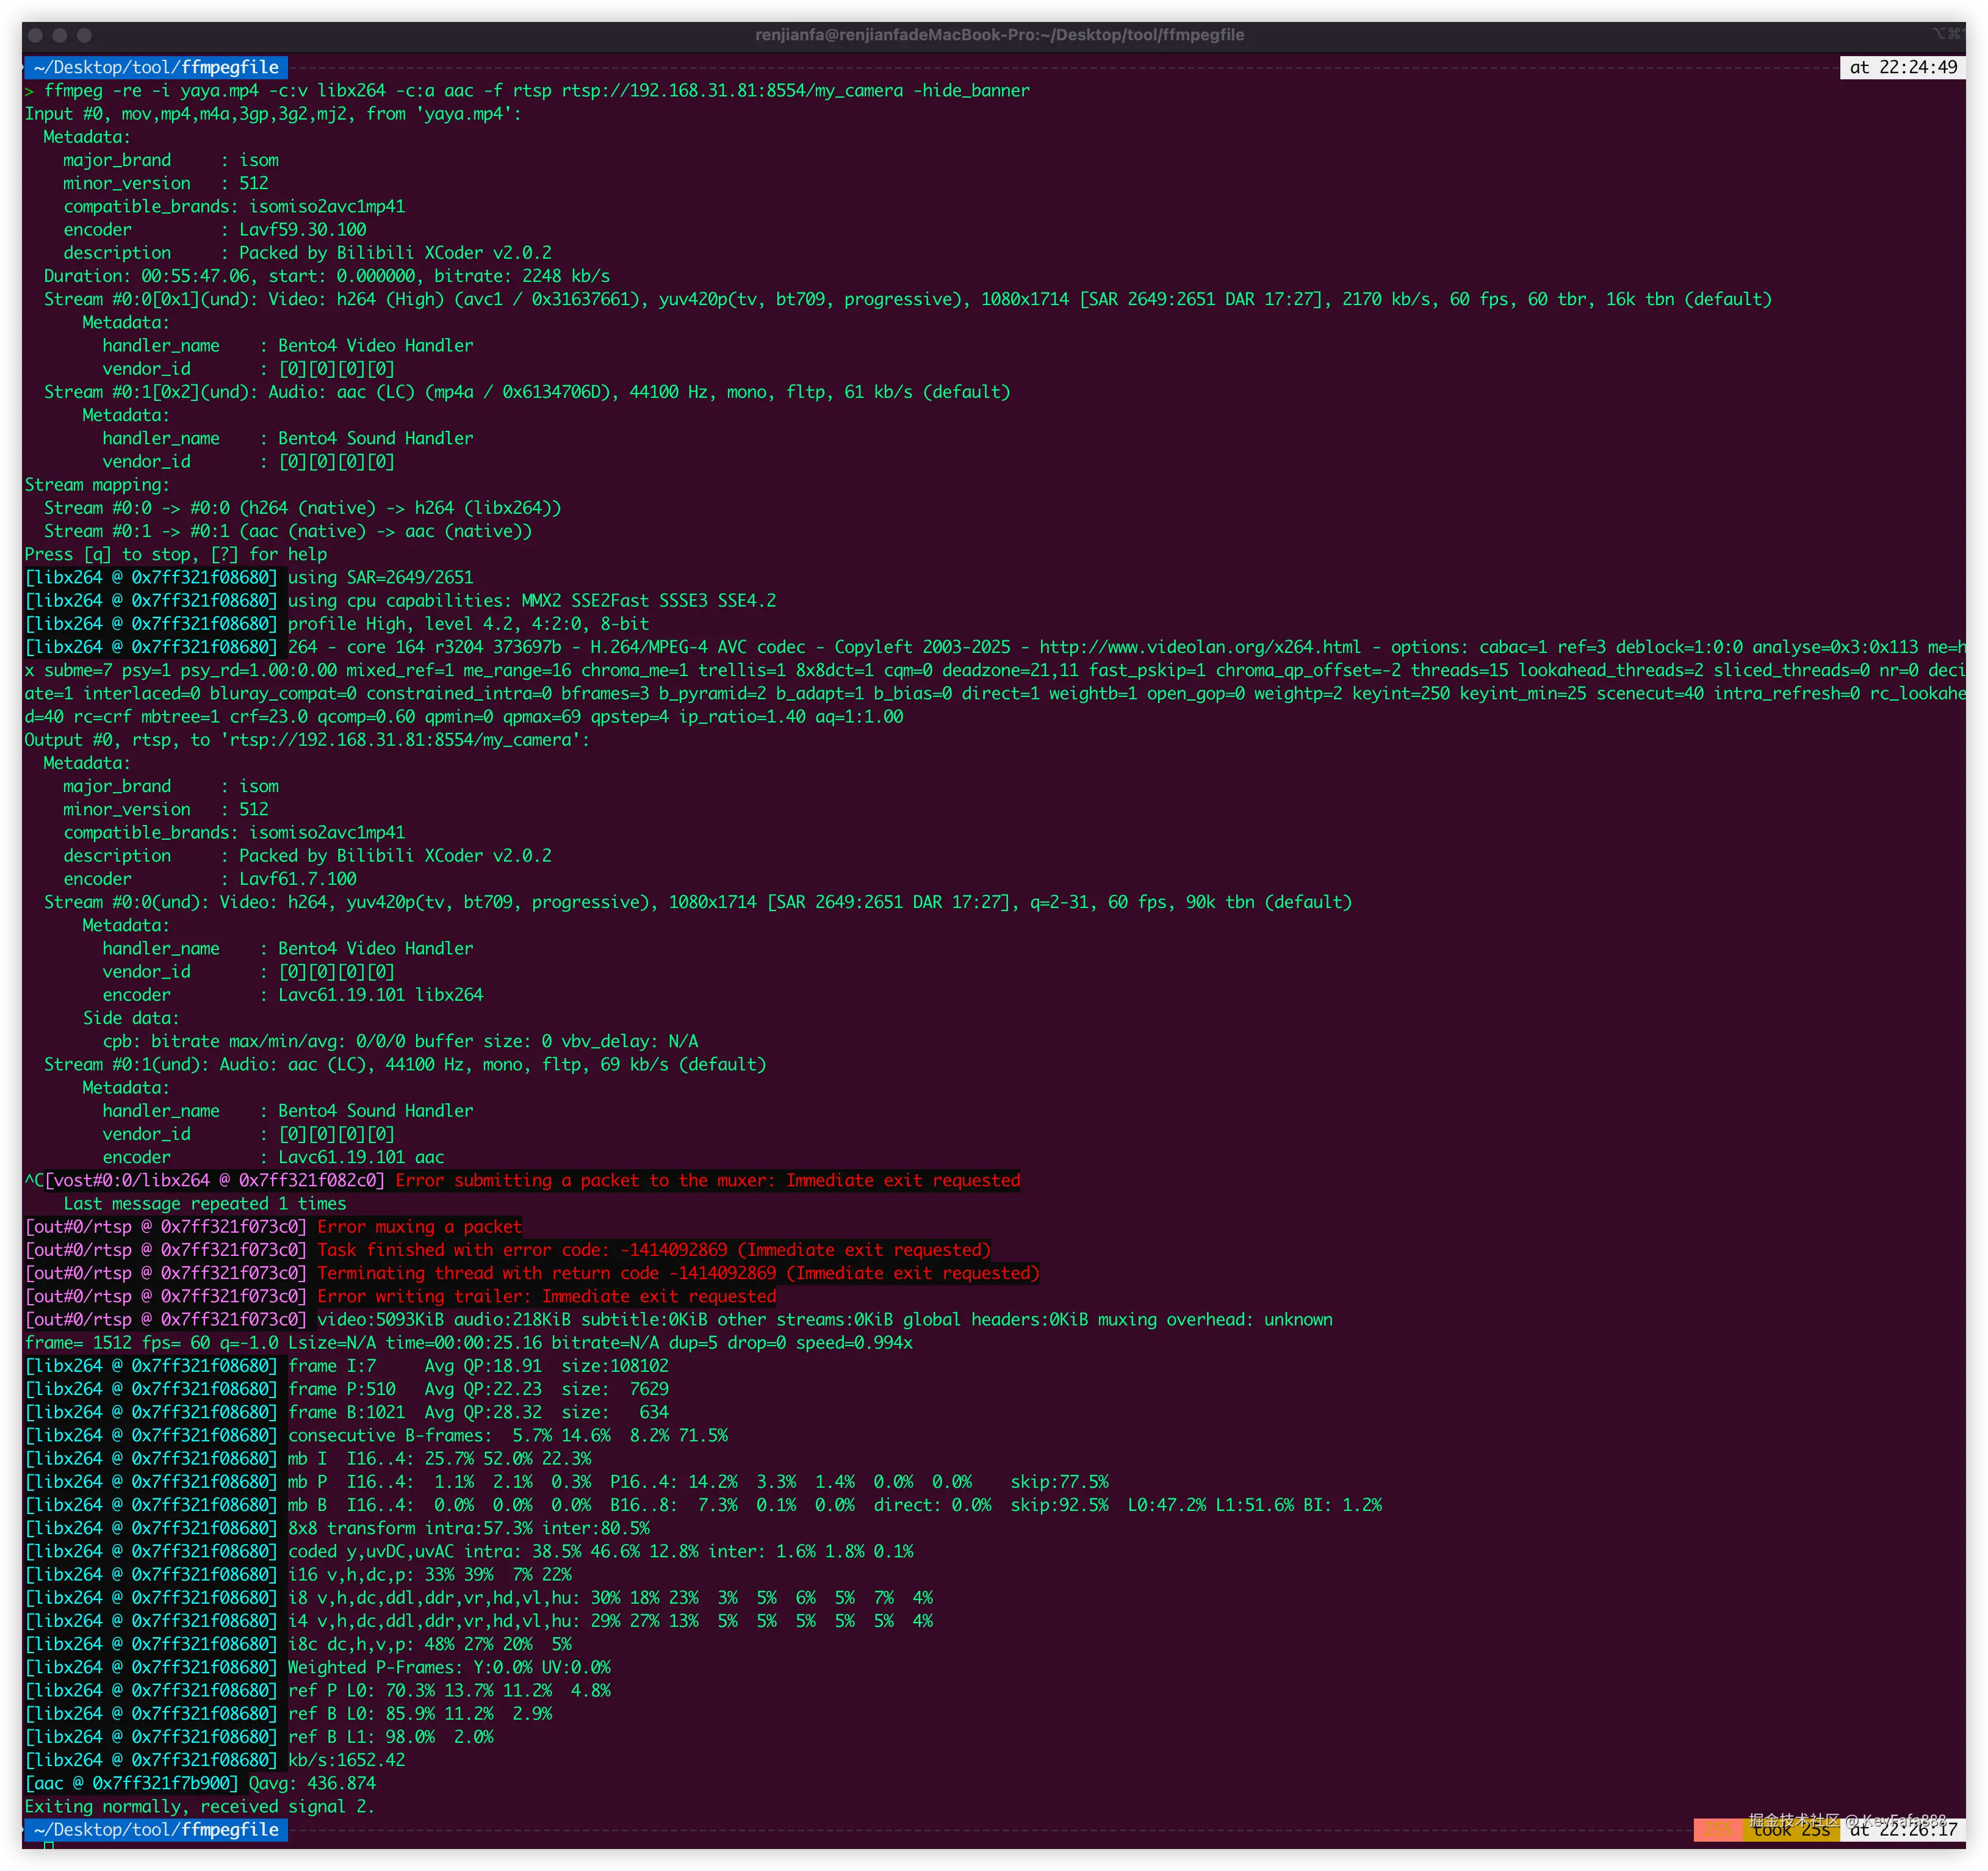Click the yellow minimize window button
Screen dimensions: 1988x1871
[x=60, y=35]
